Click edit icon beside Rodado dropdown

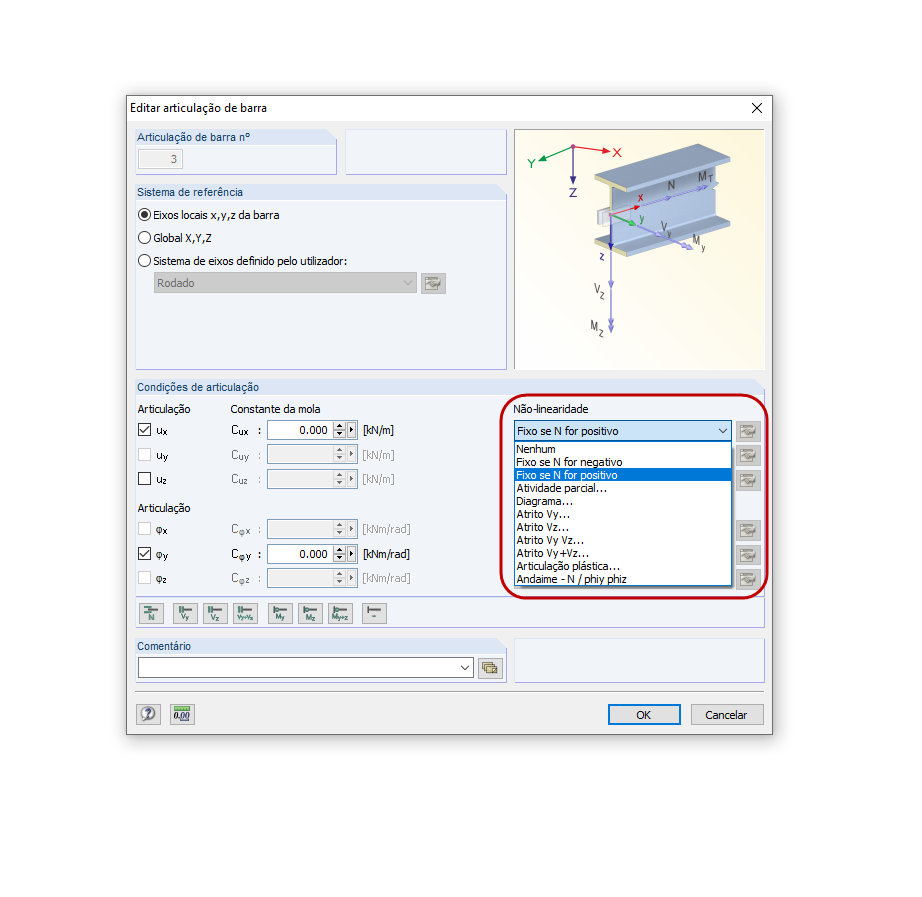pos(433,283)
